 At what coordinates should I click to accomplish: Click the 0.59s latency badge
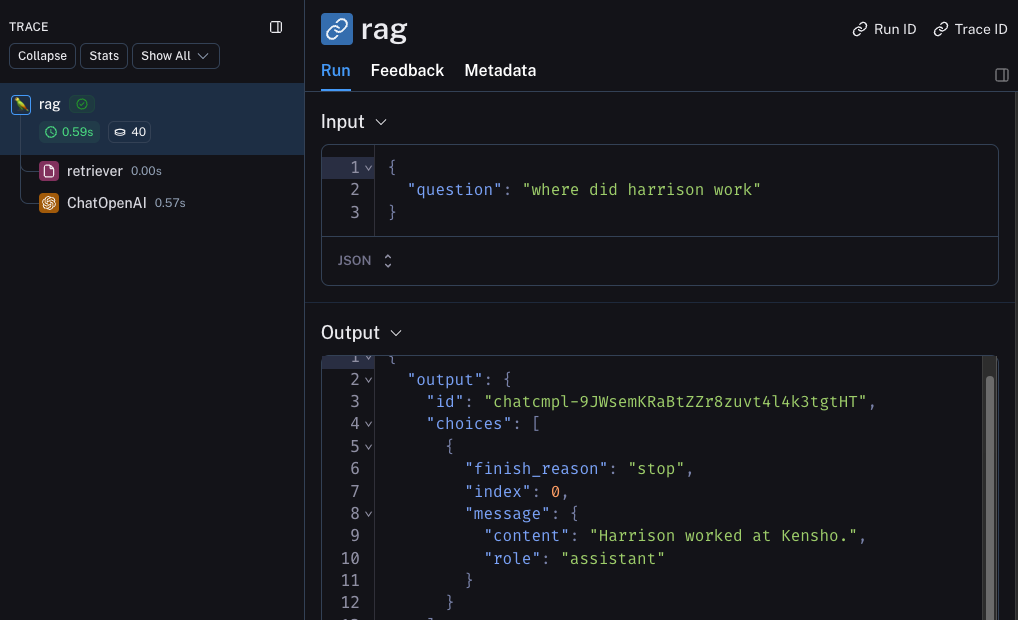point(69,132)
